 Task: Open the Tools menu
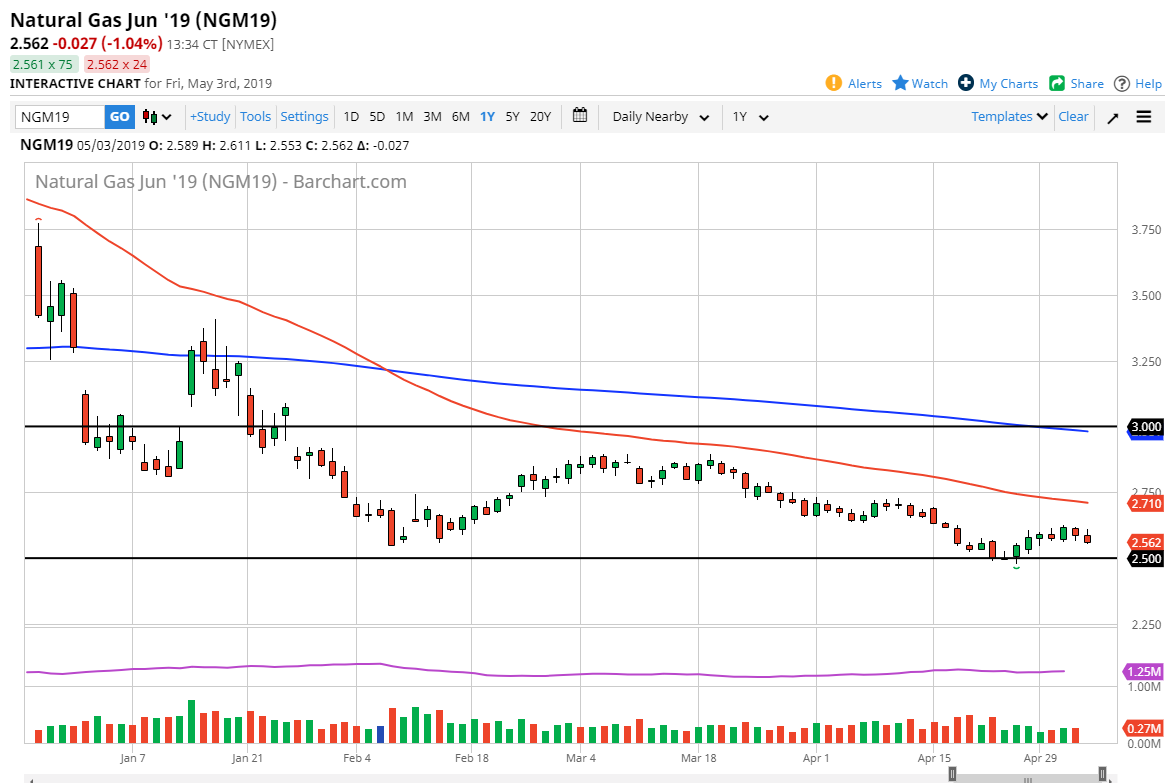255,117
